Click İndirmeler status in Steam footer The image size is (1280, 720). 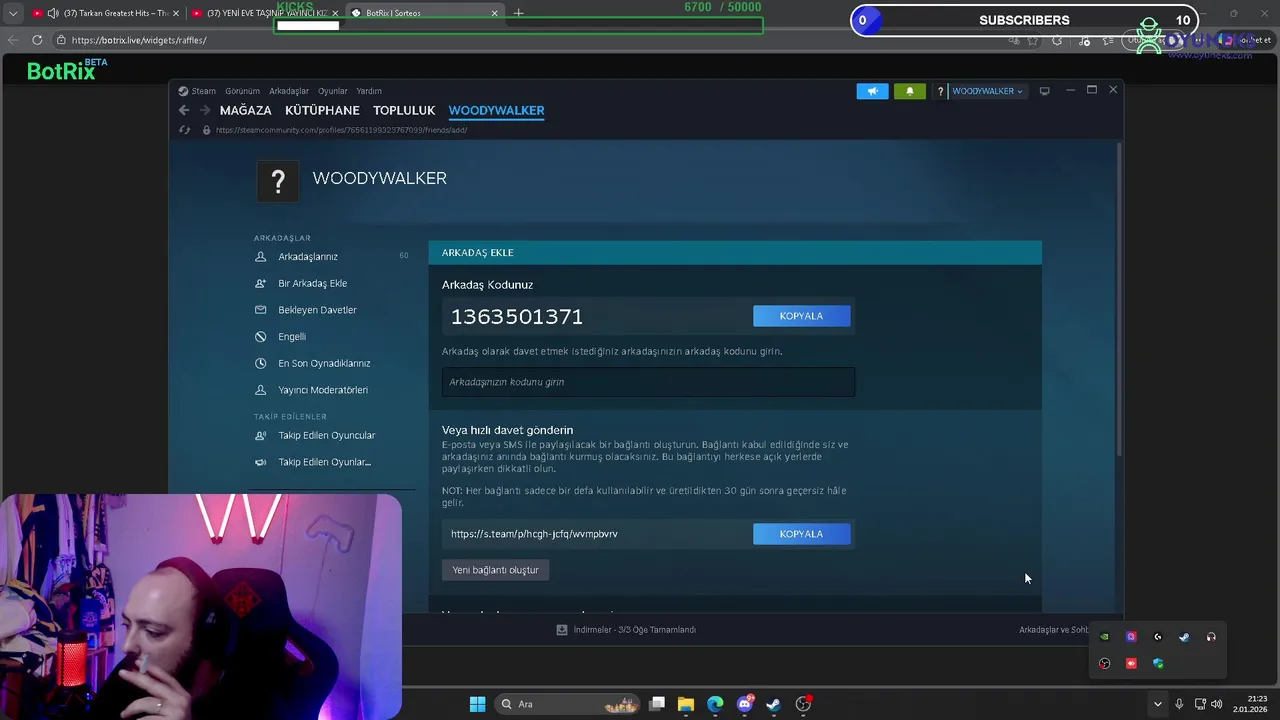pyautogui.click(x=634, y=630)
